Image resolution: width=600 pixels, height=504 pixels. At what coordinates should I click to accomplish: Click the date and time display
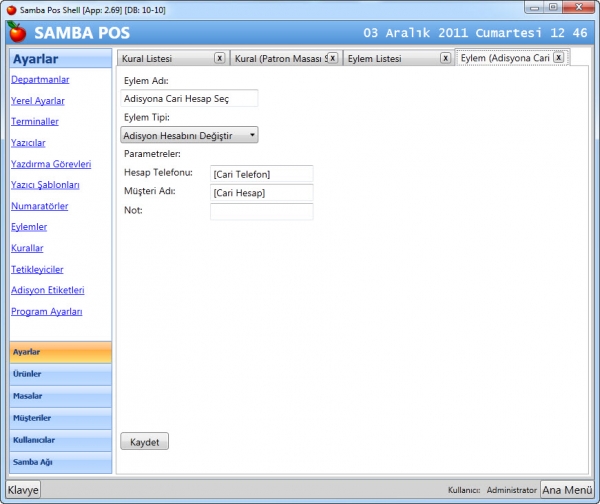point(475,33)
